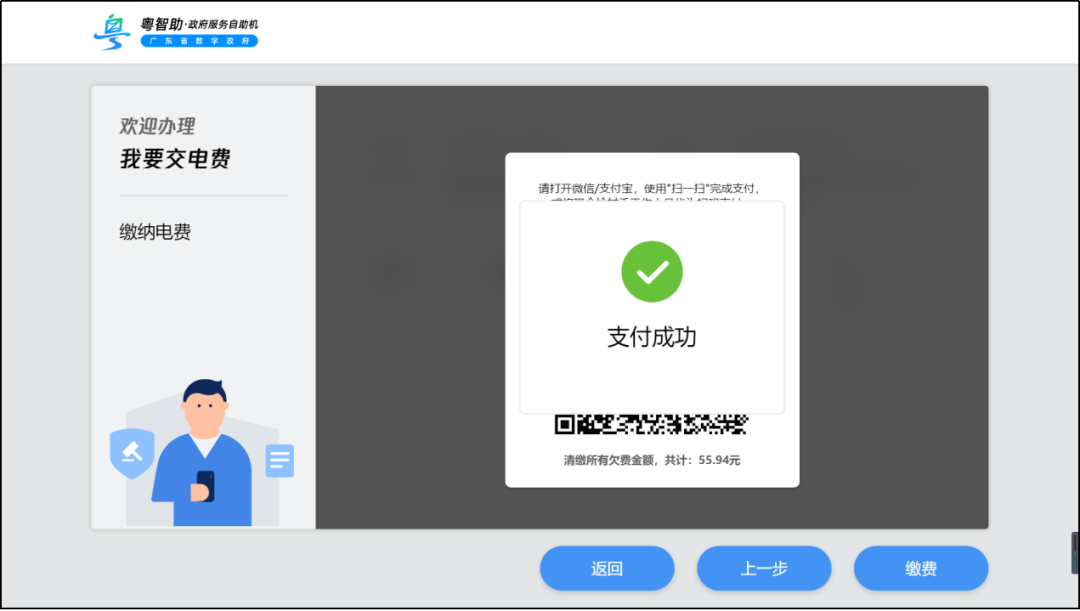Click the blue document list icon
Image resolution: width=1080 pixels, height=611 pixels.
279,460
